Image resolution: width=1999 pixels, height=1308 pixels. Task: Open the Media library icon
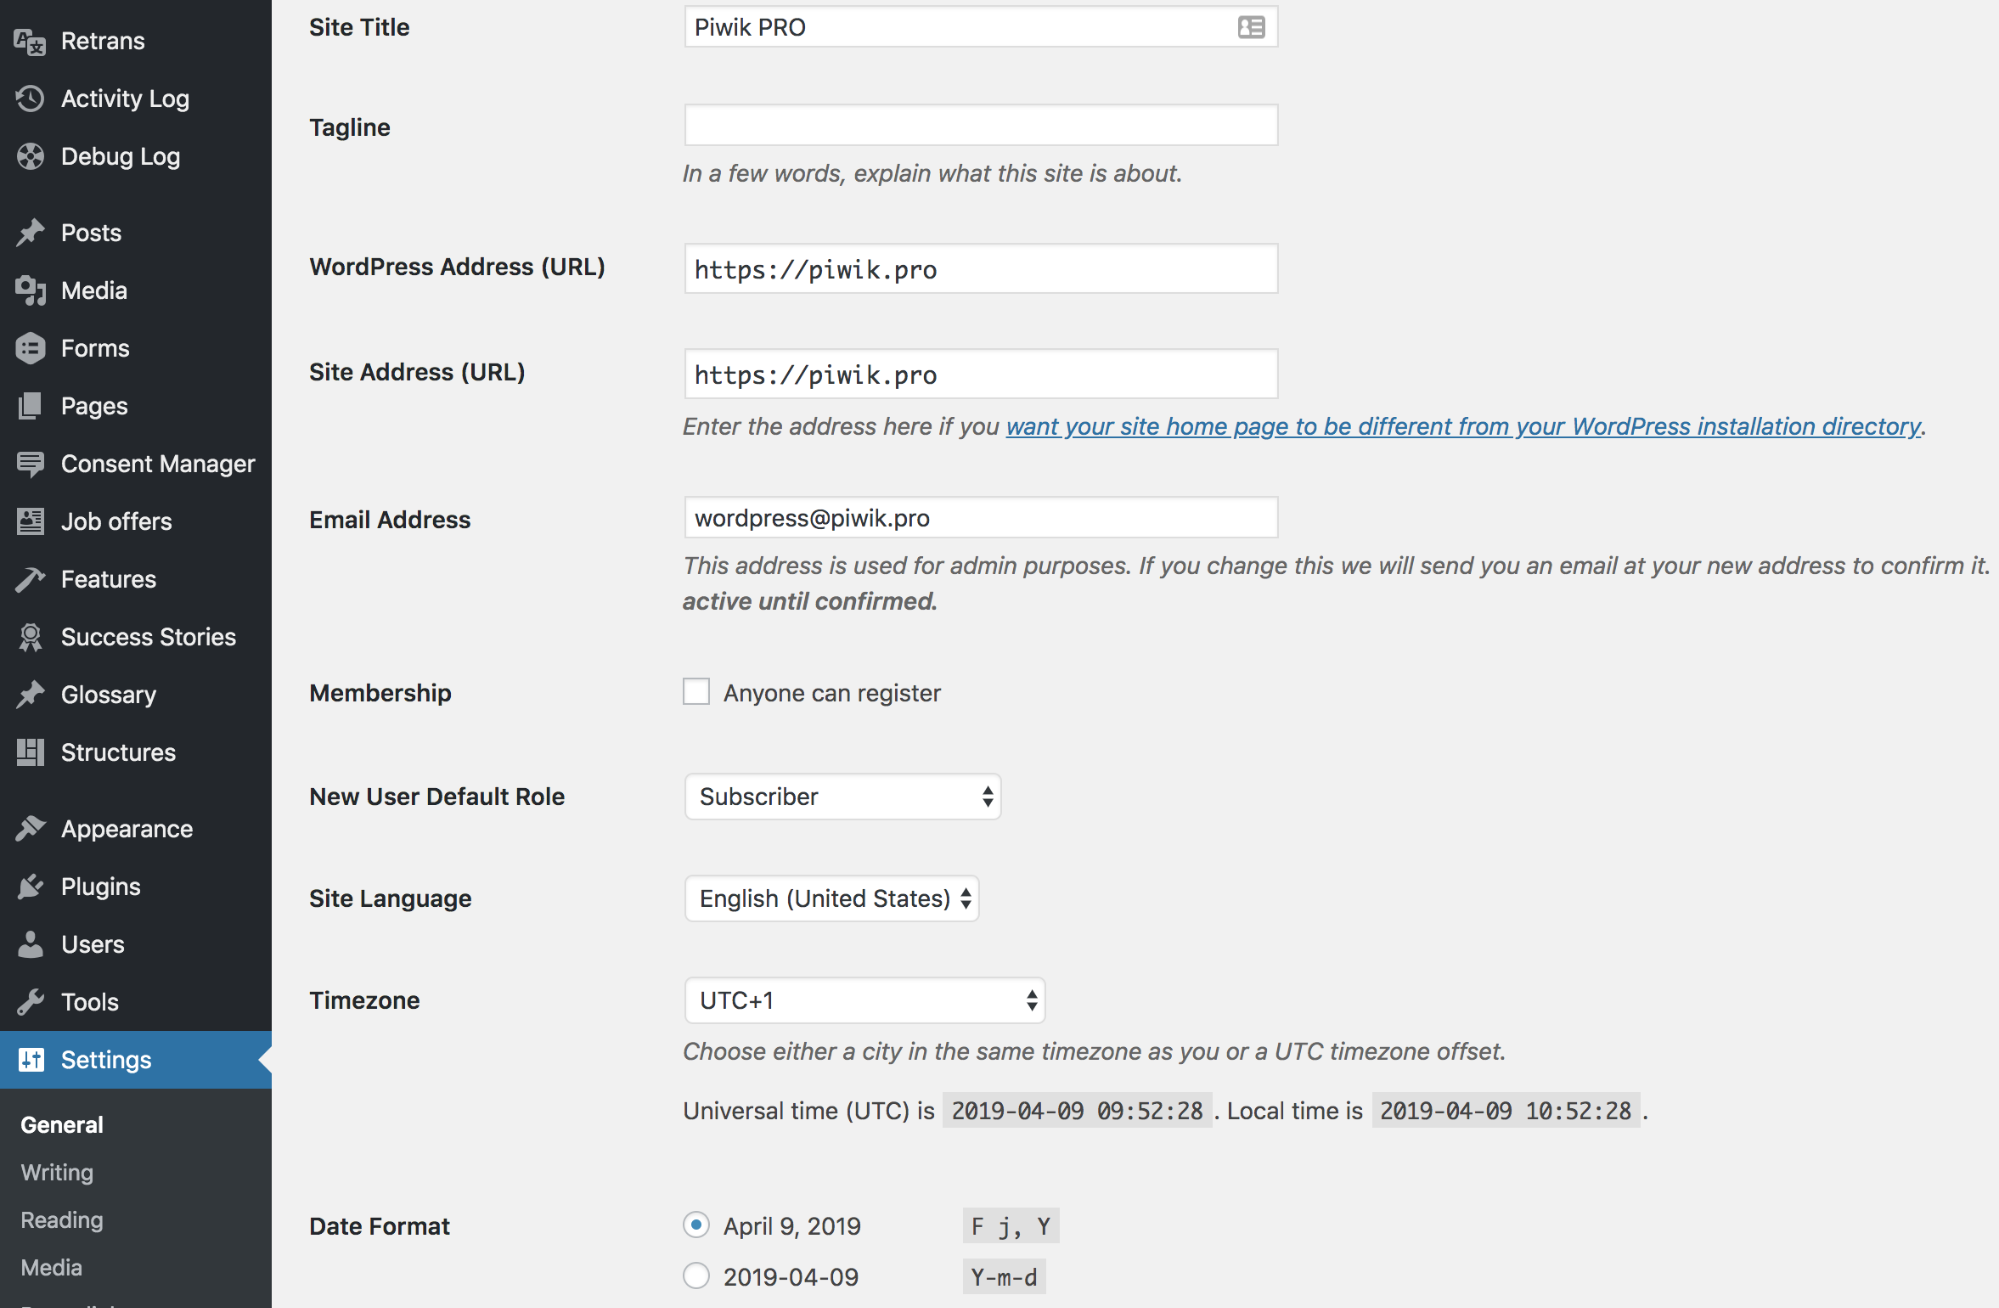tap(30, 291)
